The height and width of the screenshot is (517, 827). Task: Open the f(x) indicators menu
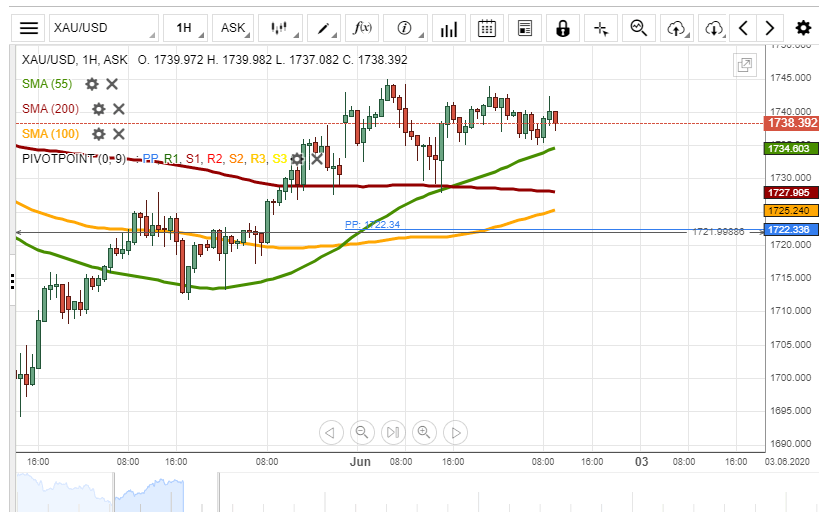363,28
